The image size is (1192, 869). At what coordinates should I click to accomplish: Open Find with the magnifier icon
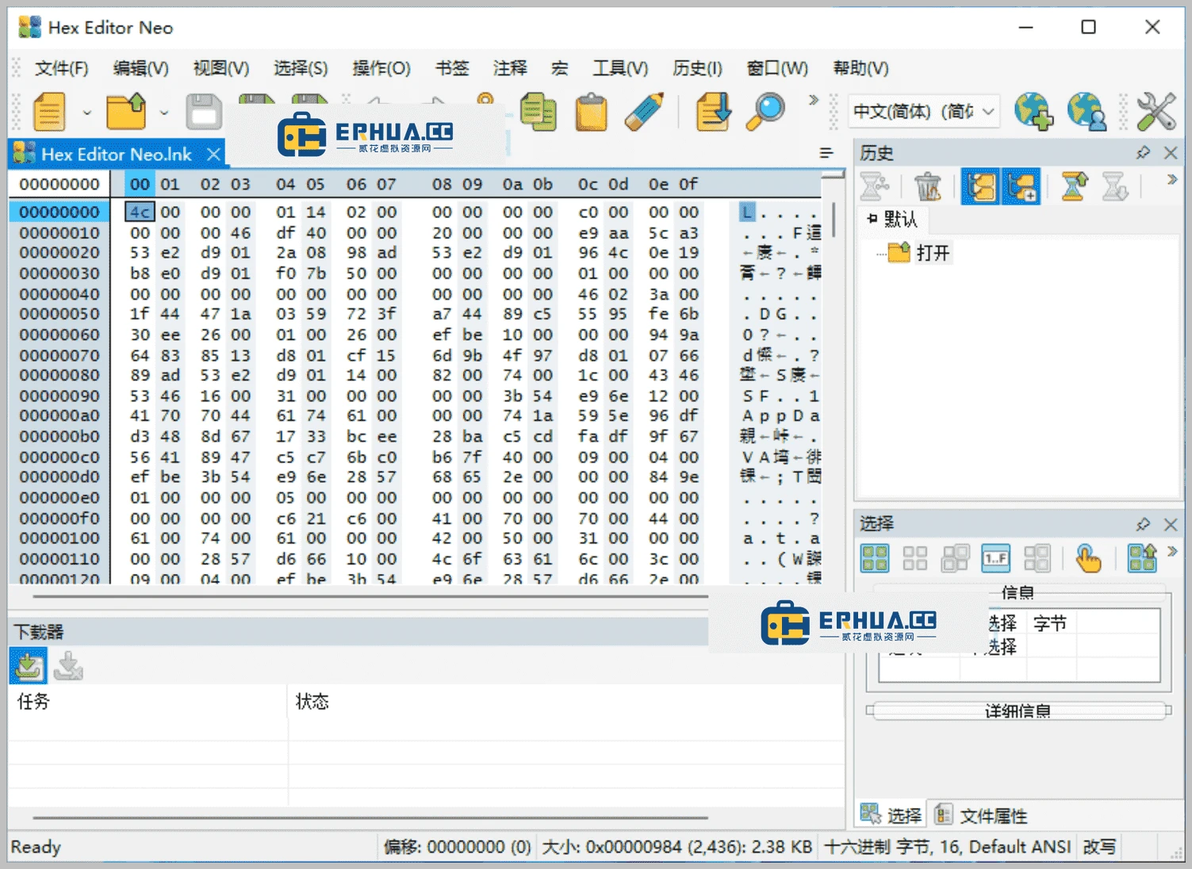(x=765, y=112)
